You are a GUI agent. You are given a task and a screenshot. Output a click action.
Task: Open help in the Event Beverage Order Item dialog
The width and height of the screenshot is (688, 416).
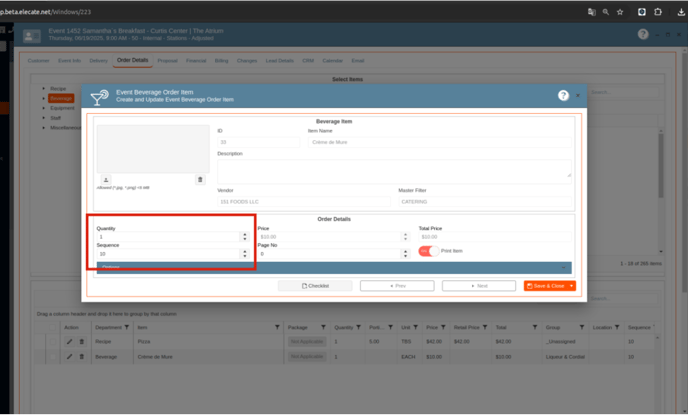563,96
